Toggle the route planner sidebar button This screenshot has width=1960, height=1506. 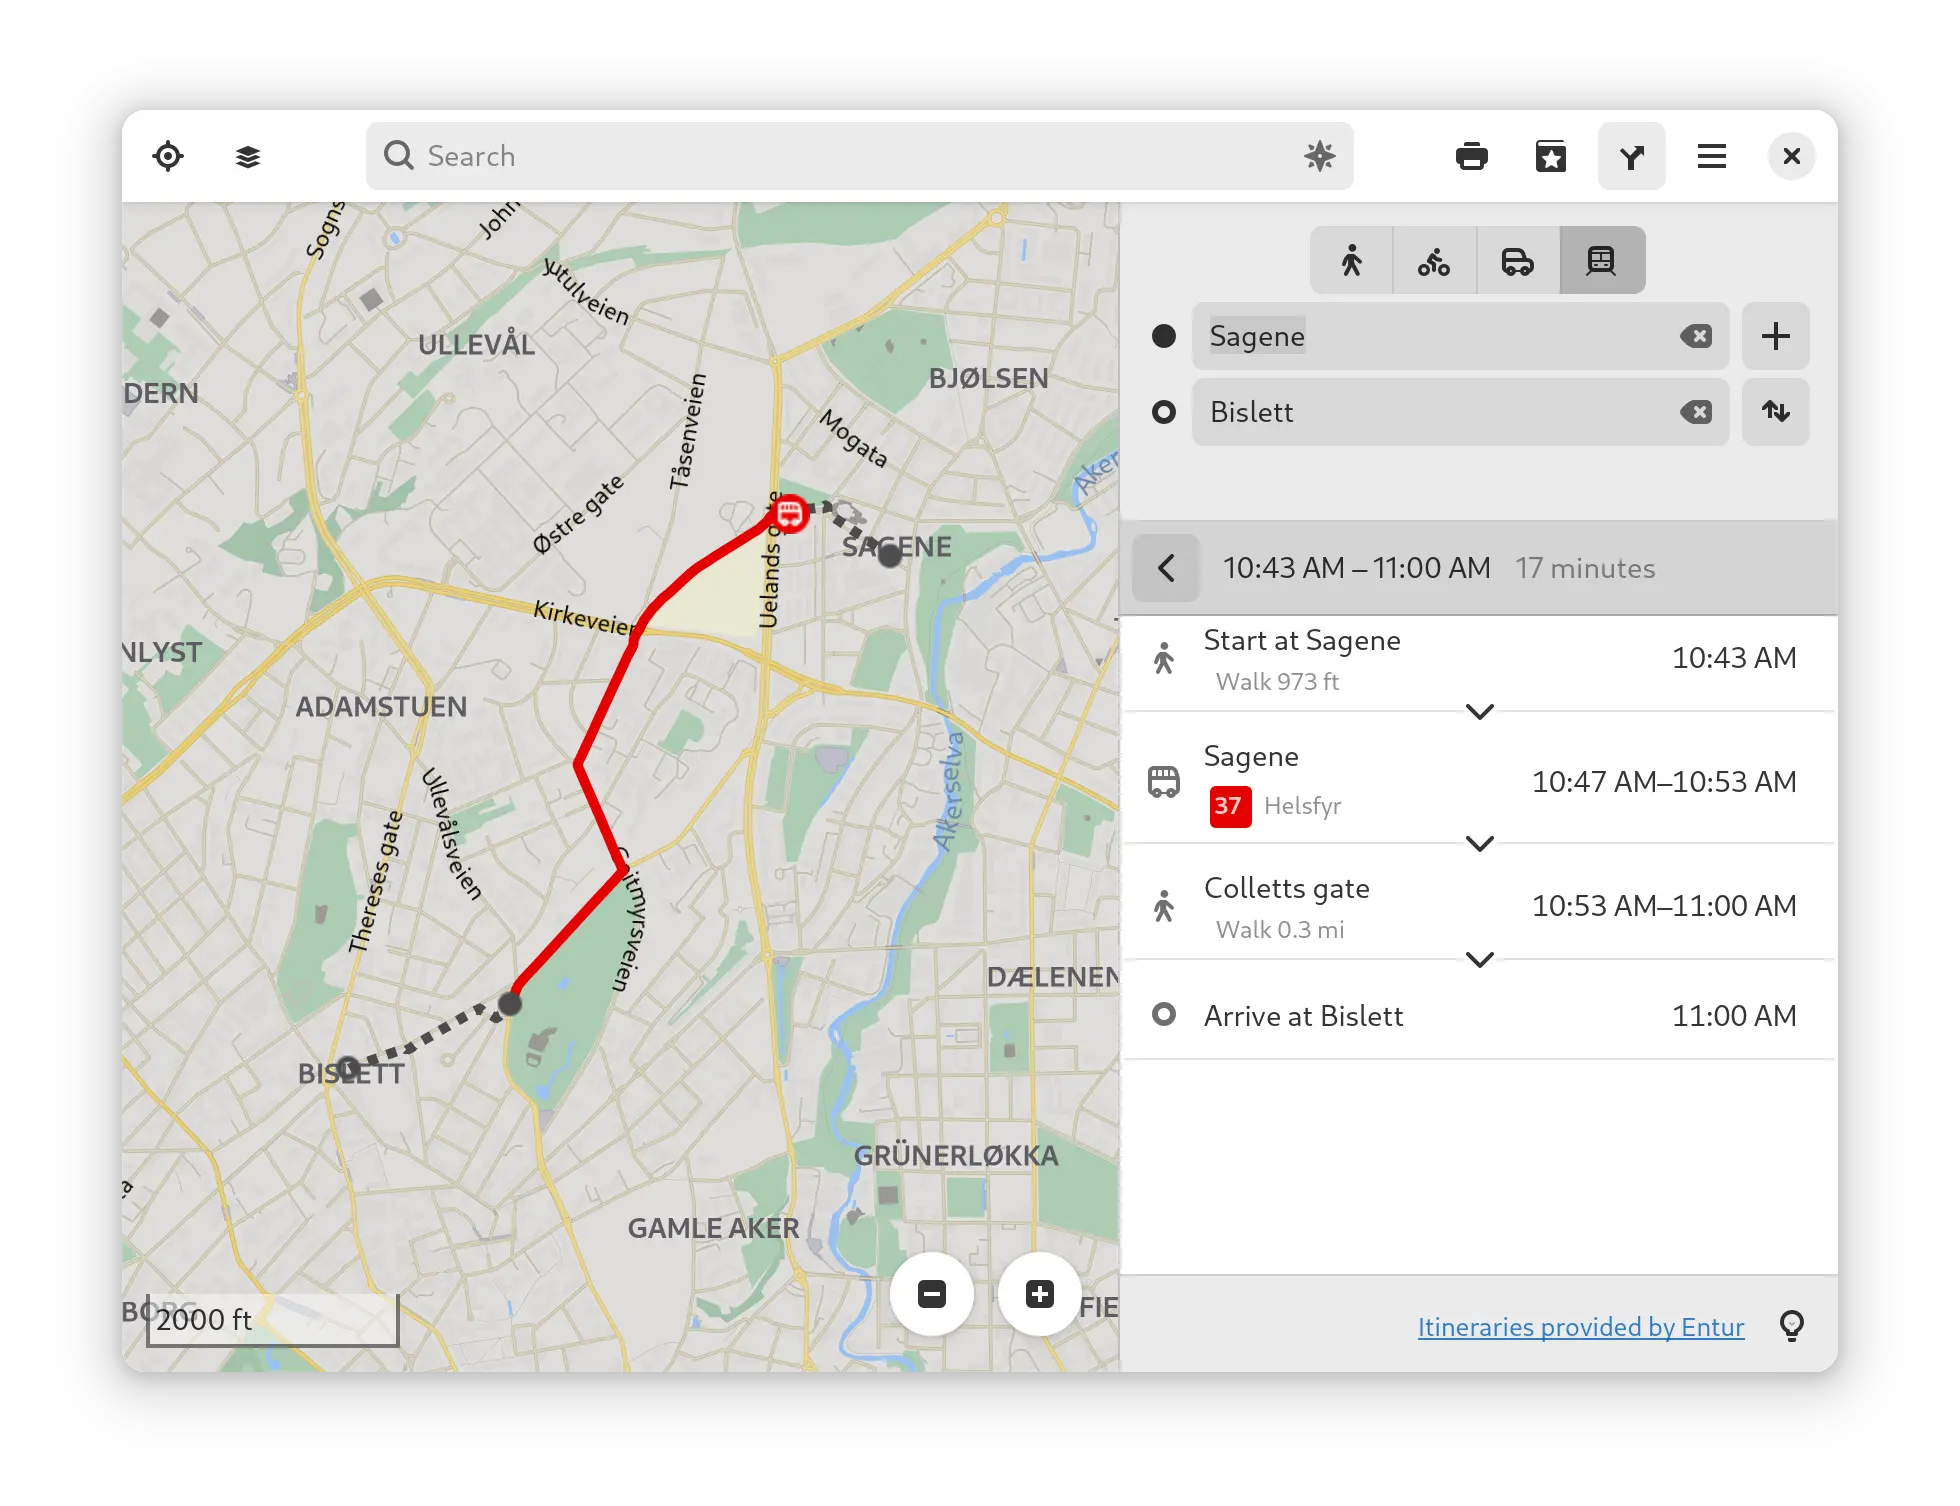pyautogui.click(x=1631, y=156)
